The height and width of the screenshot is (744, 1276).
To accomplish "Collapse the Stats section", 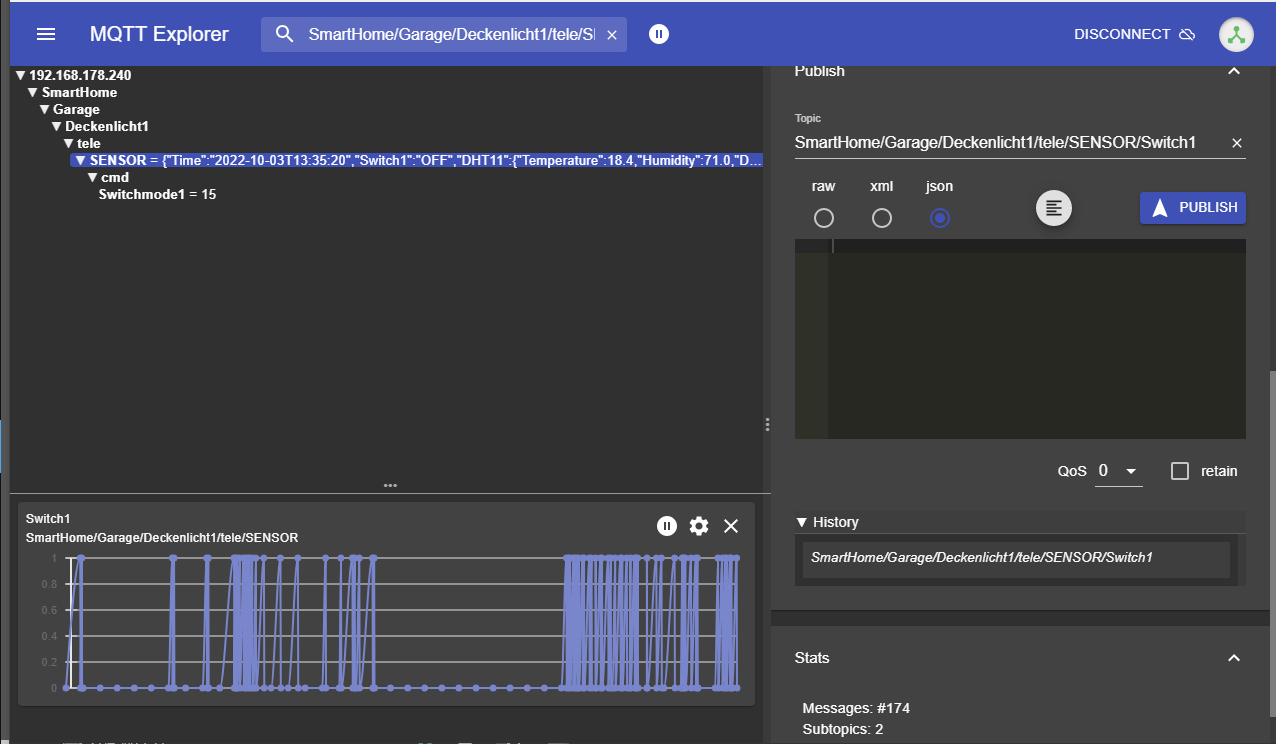I will tap(1233, 658).
